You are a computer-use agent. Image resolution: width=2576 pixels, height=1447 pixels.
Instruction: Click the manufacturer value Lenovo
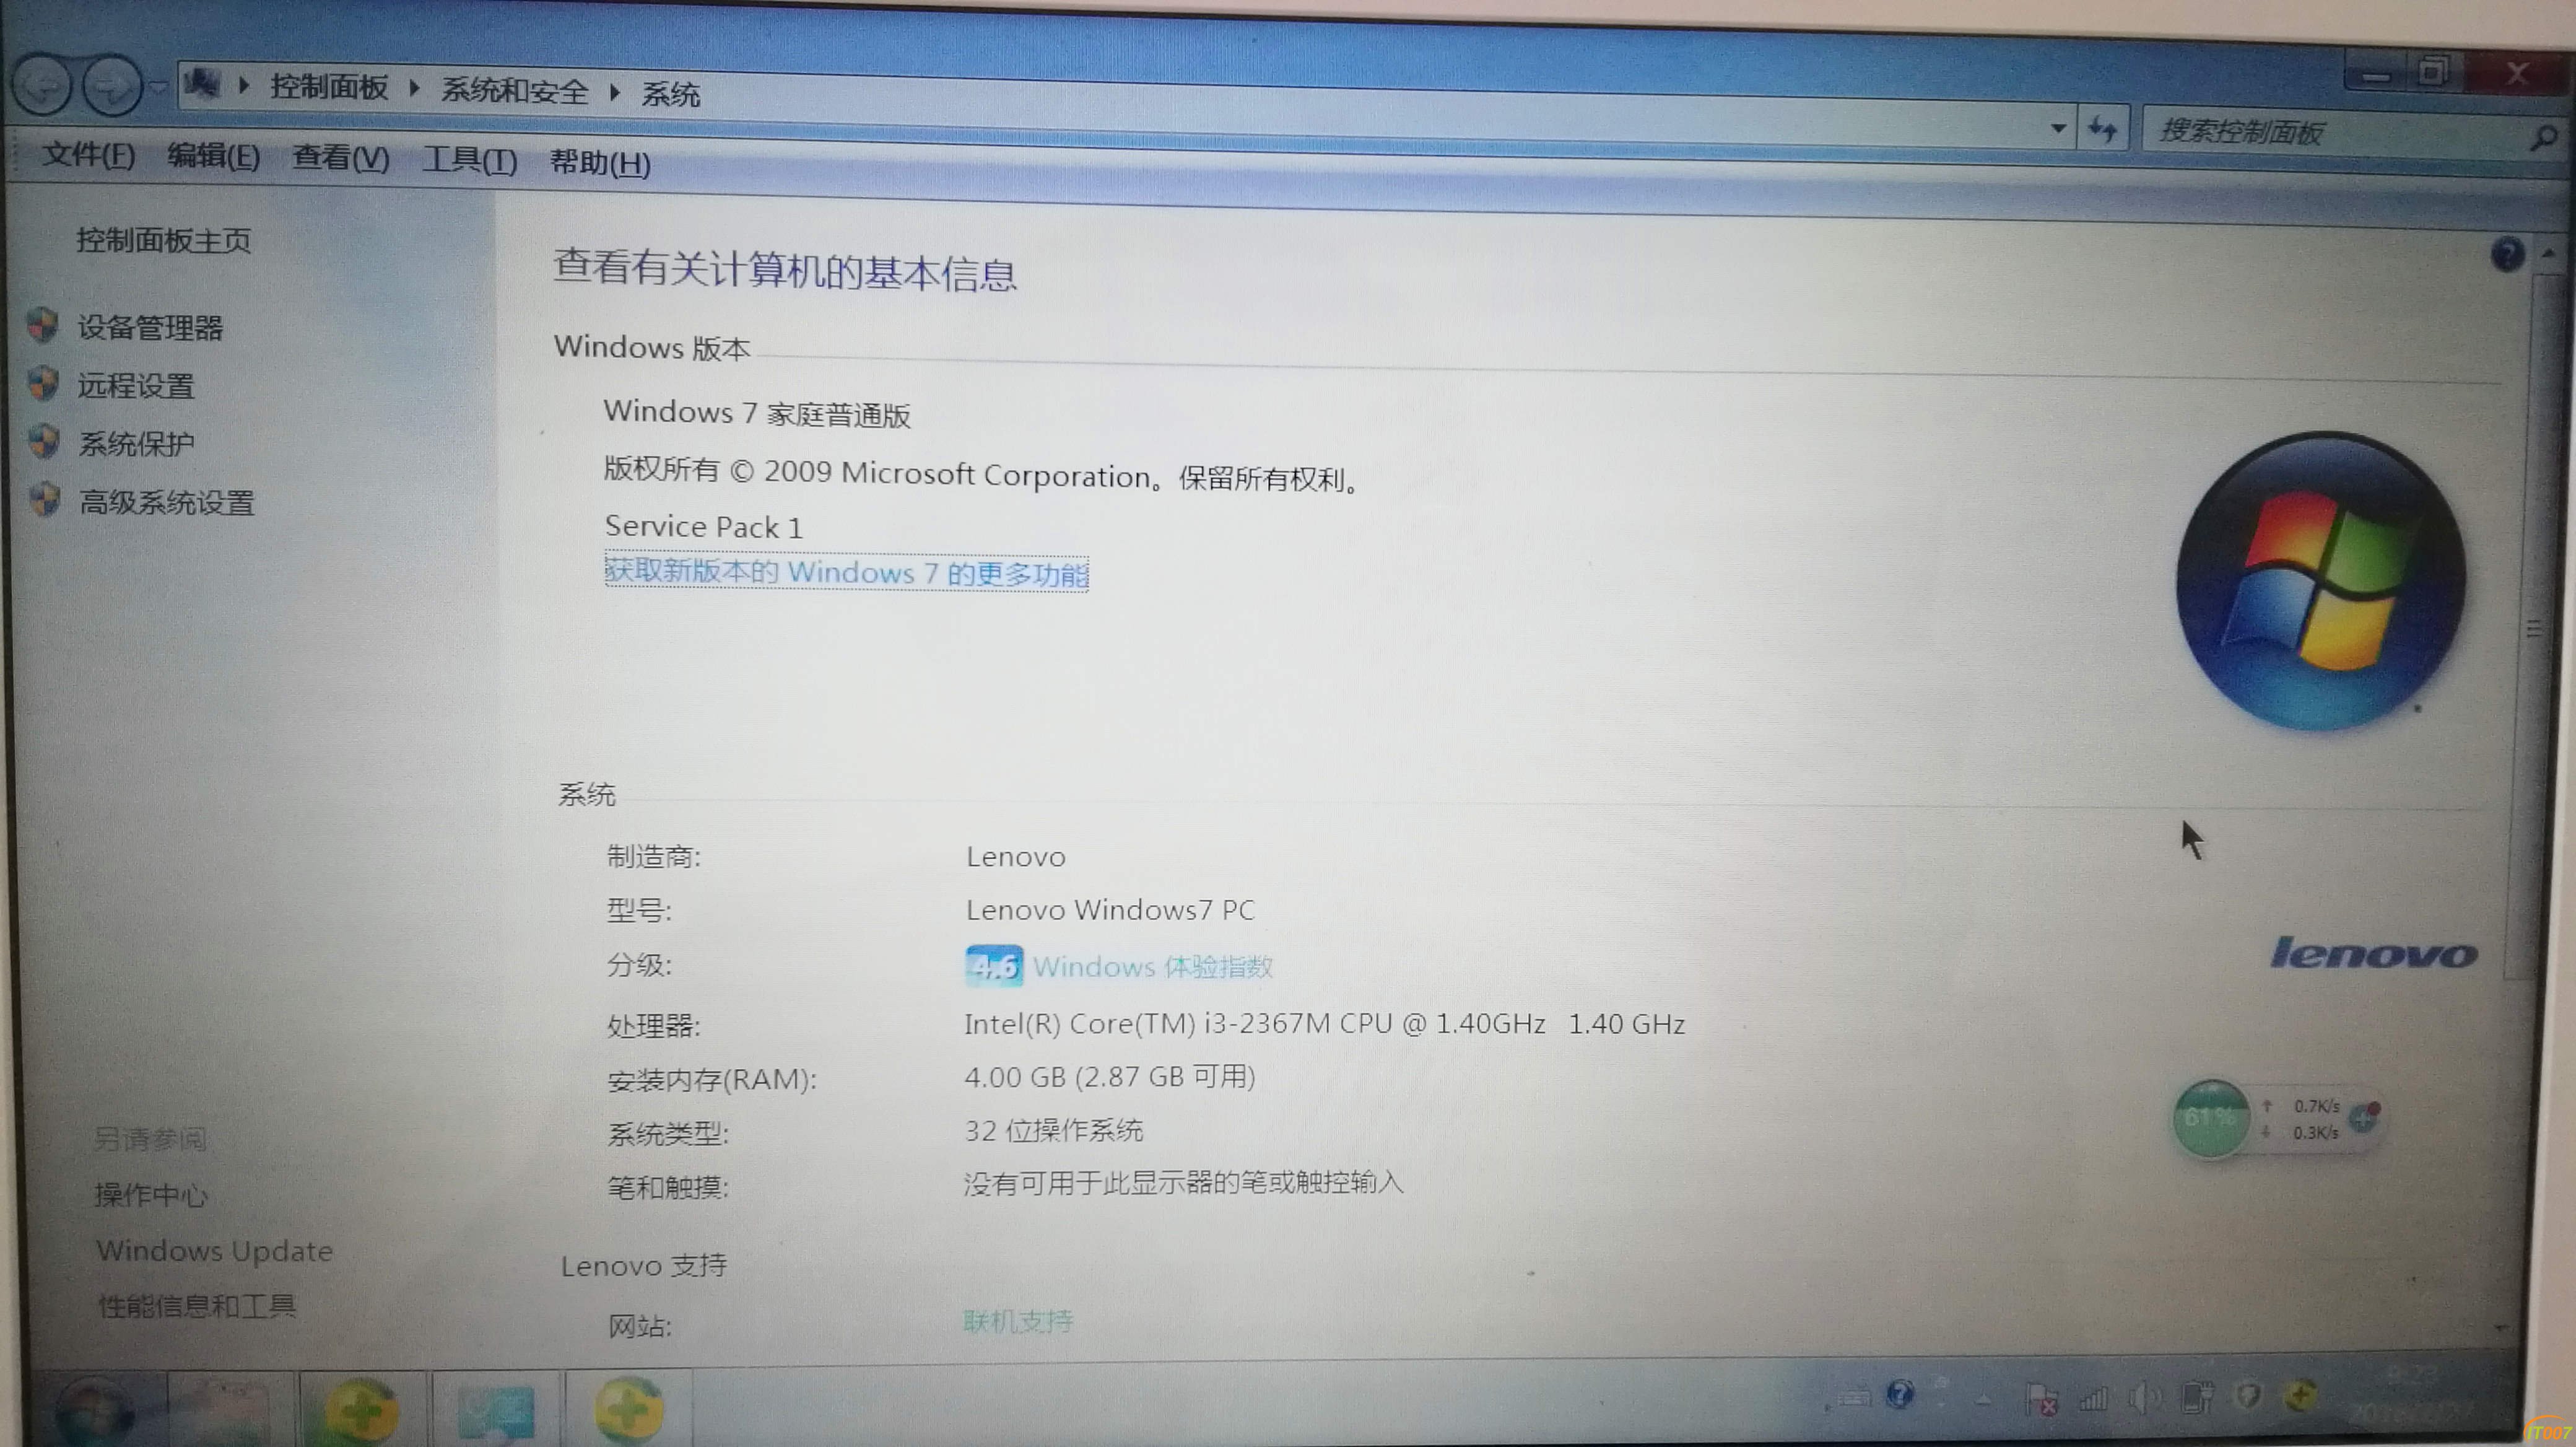coord(1016,857)
